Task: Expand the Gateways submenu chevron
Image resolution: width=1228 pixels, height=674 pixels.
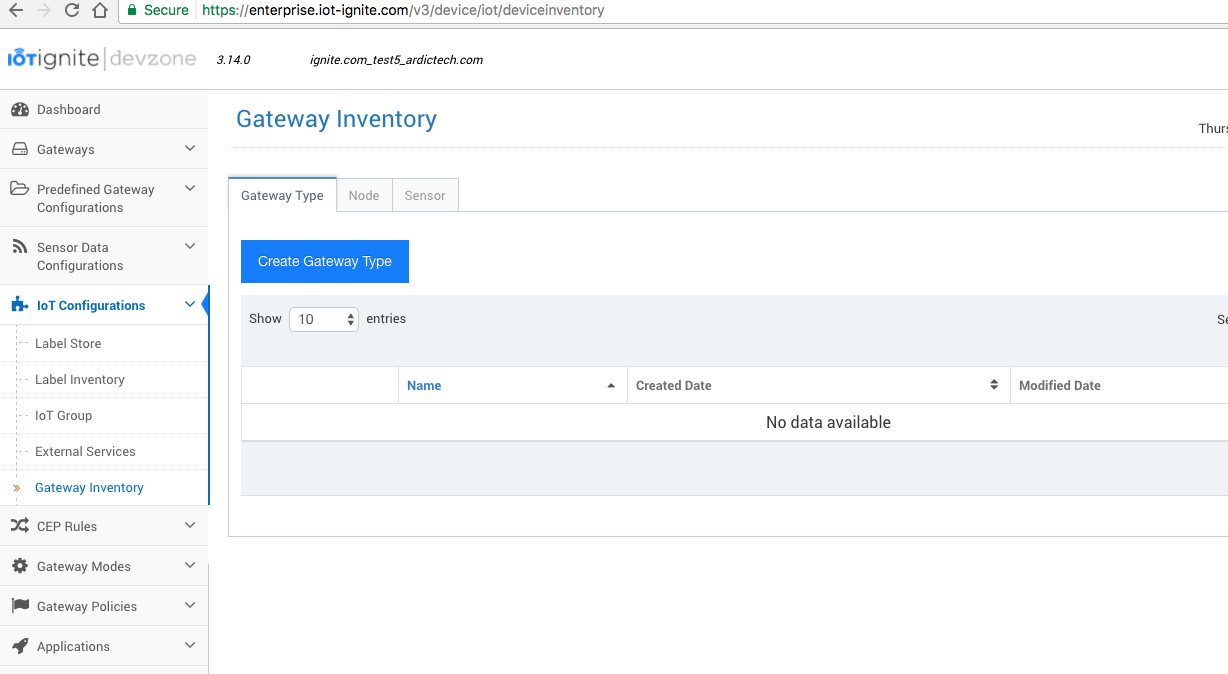Action: [x=190, y=148]
